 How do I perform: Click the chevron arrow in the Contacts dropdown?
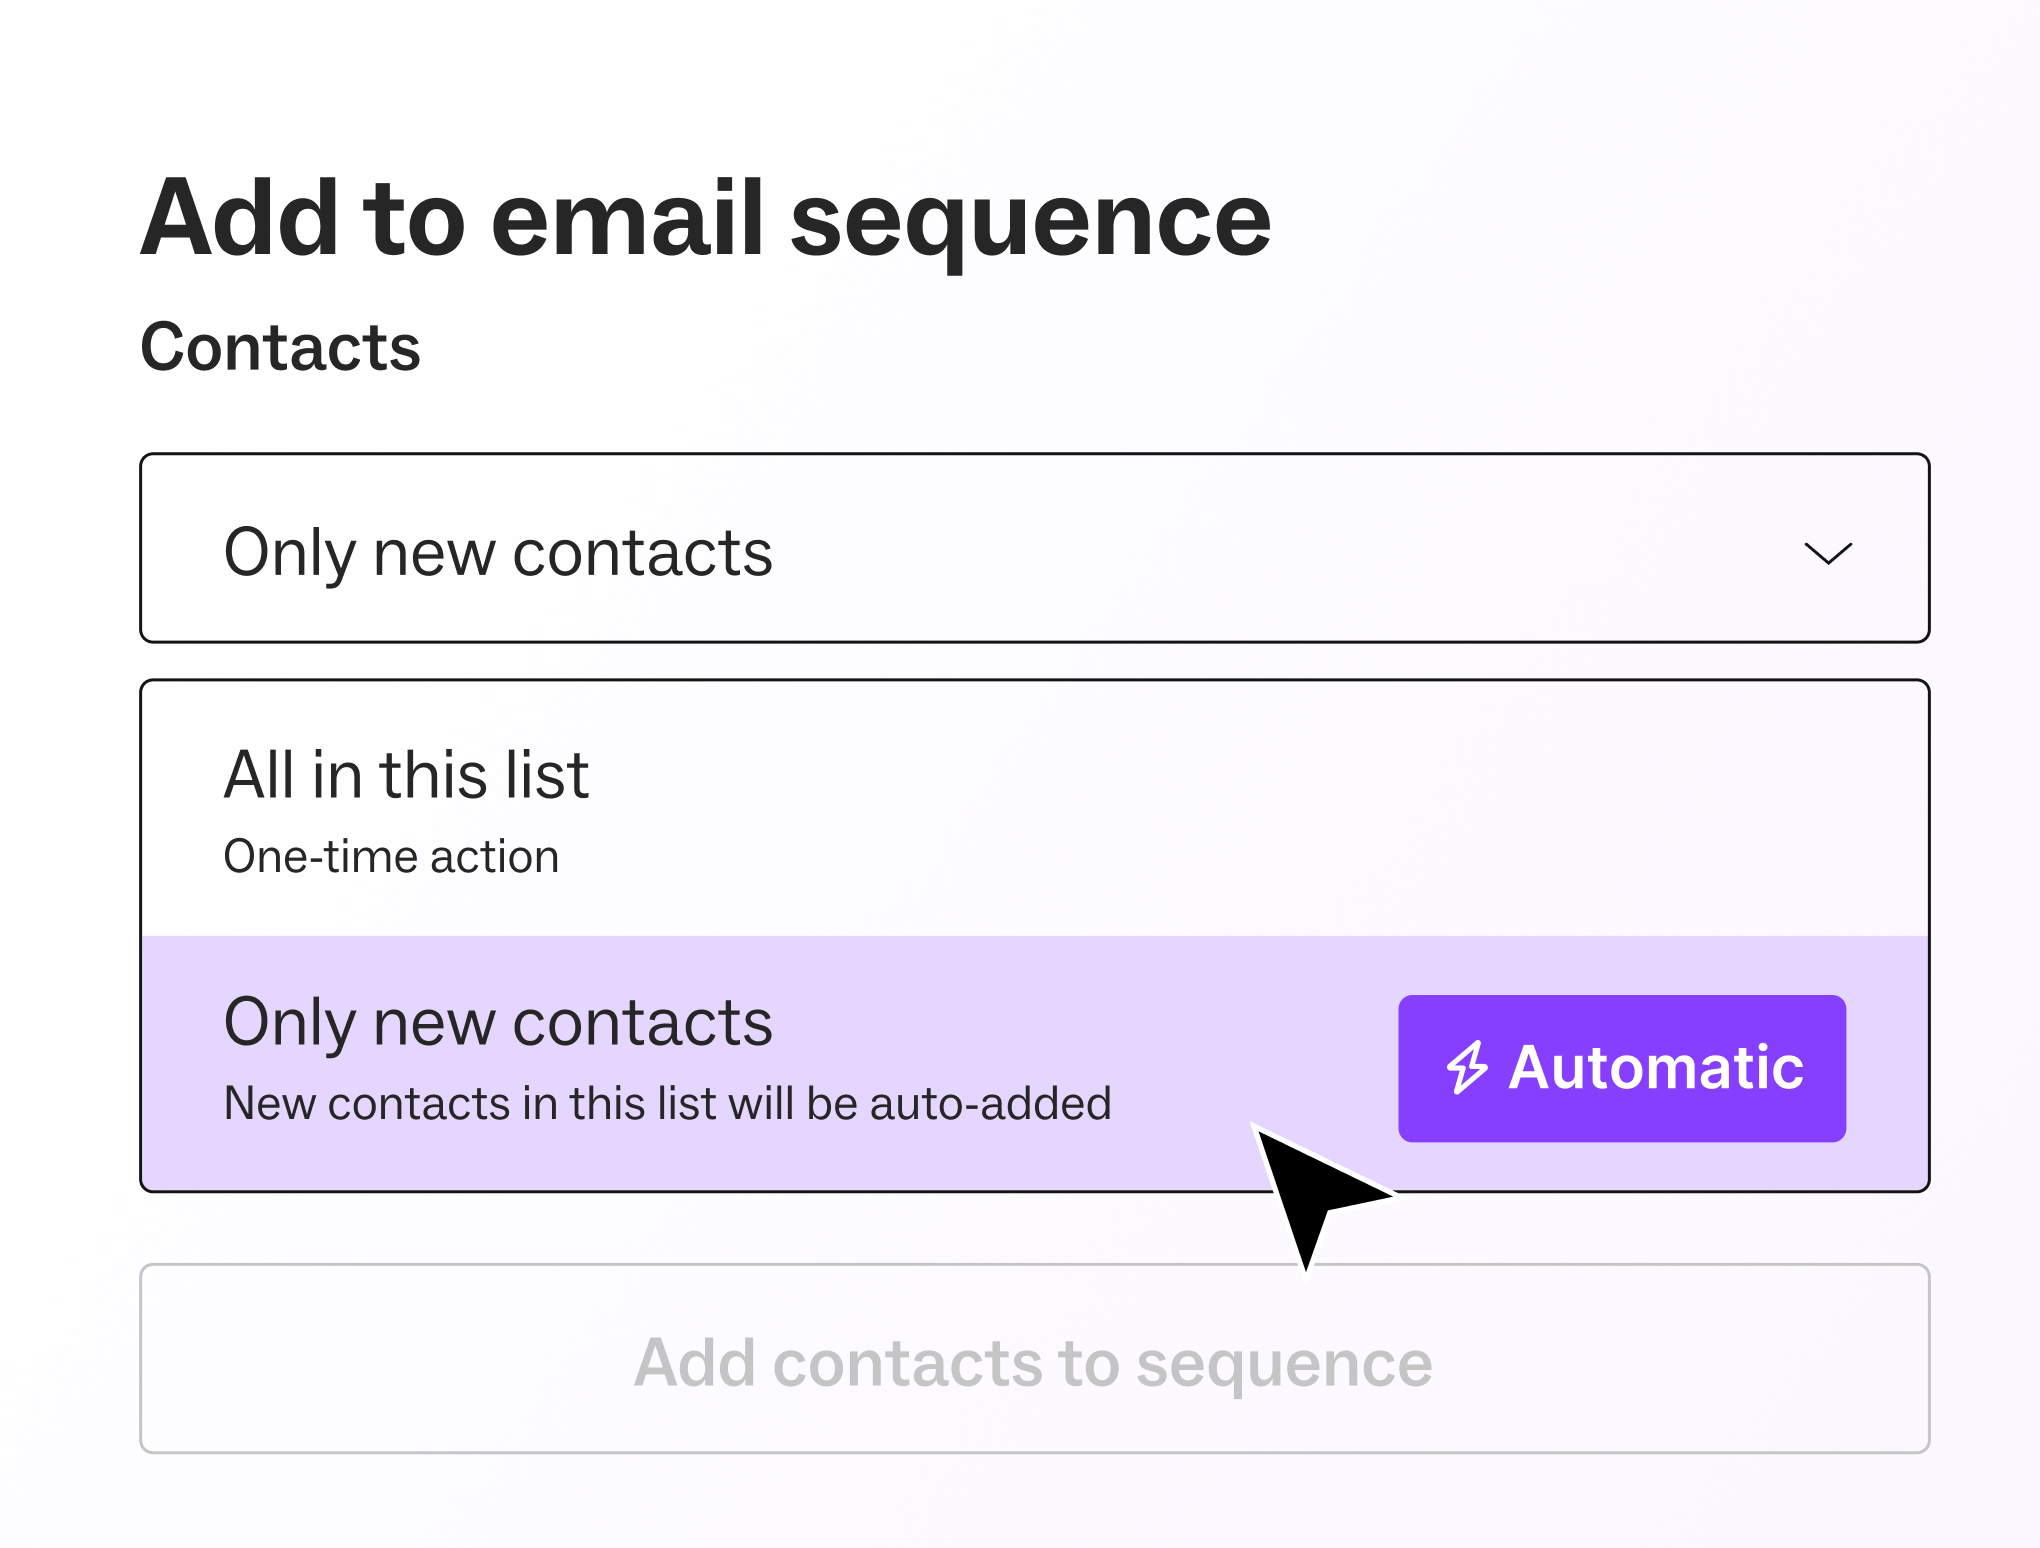[x=1827, y=553]
